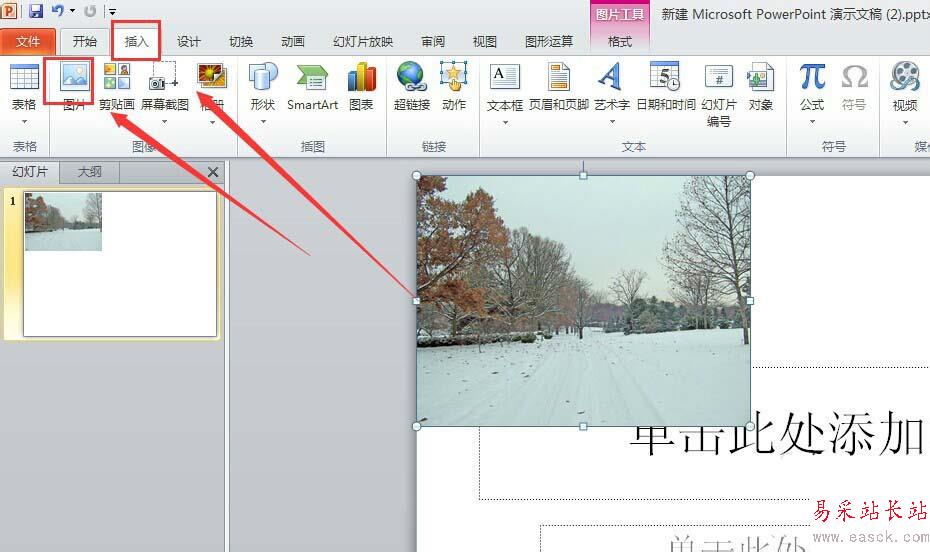Click the 公式 equation icon

tap(812, 77)
